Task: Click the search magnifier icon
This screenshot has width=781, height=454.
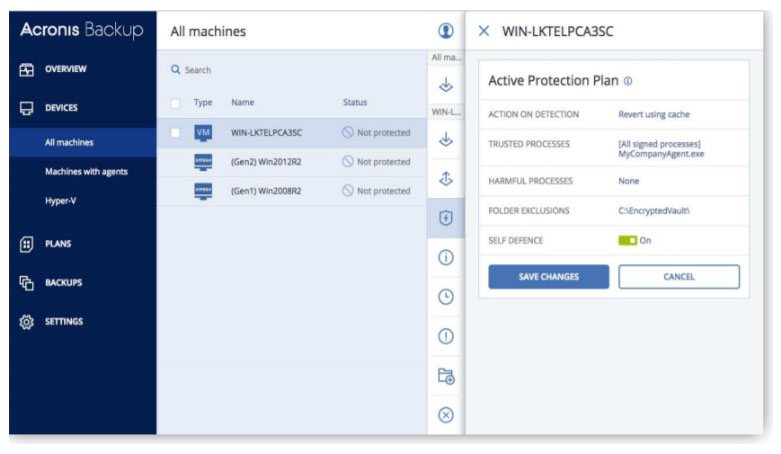Action: [175, 70]
